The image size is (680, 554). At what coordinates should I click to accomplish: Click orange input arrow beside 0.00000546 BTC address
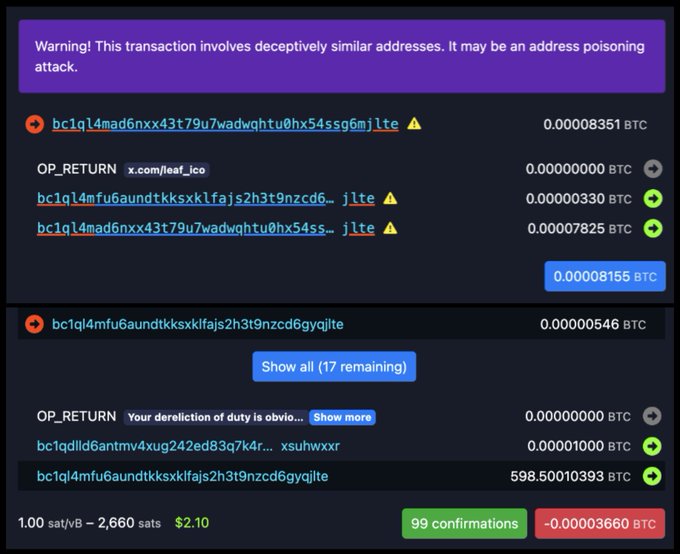coord(34,324)
